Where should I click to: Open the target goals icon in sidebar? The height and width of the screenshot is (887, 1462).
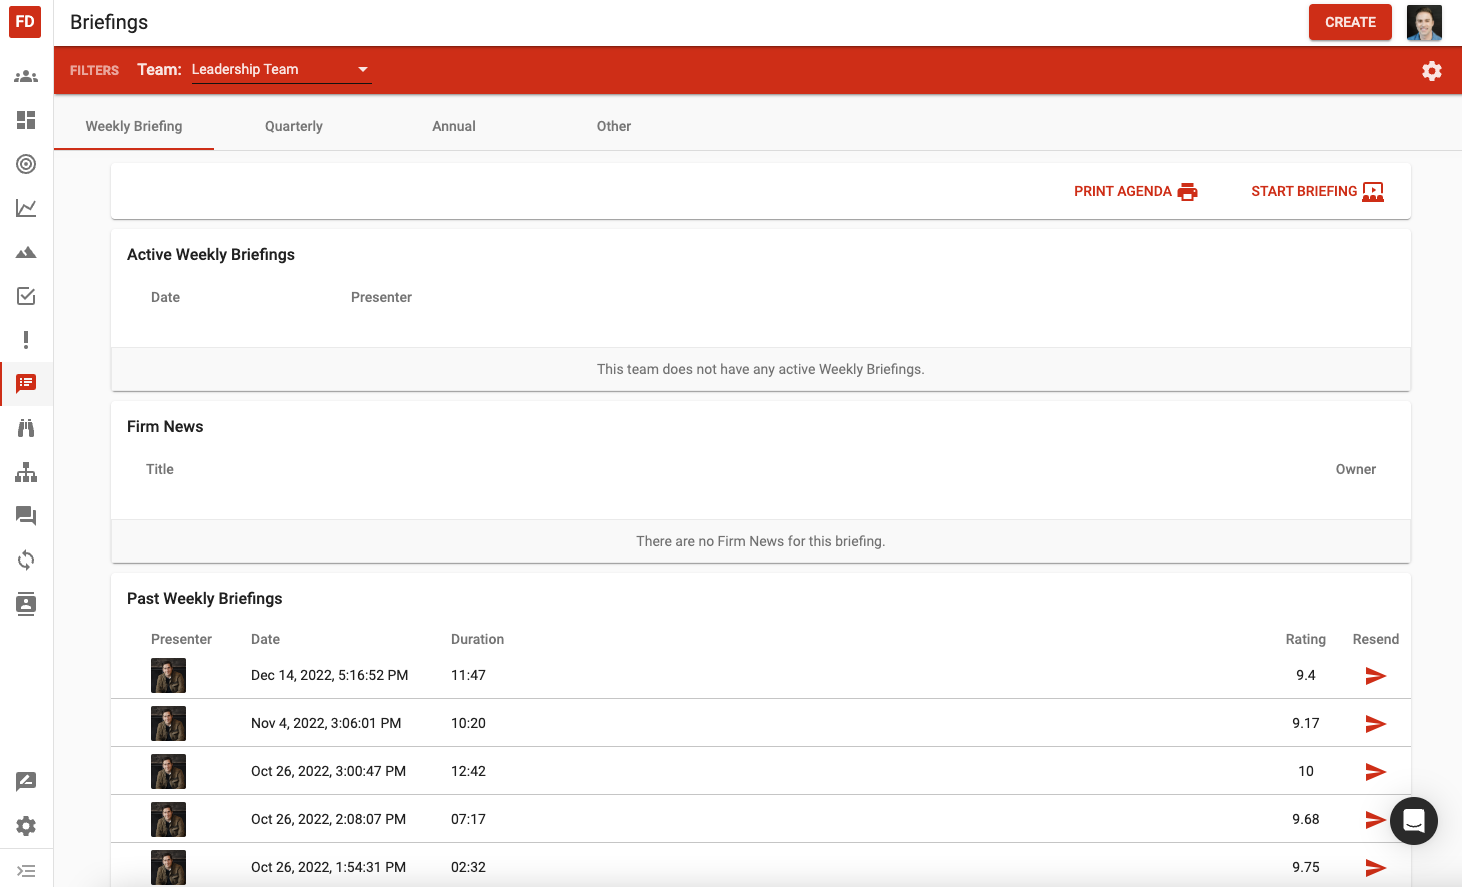(26, 164)
